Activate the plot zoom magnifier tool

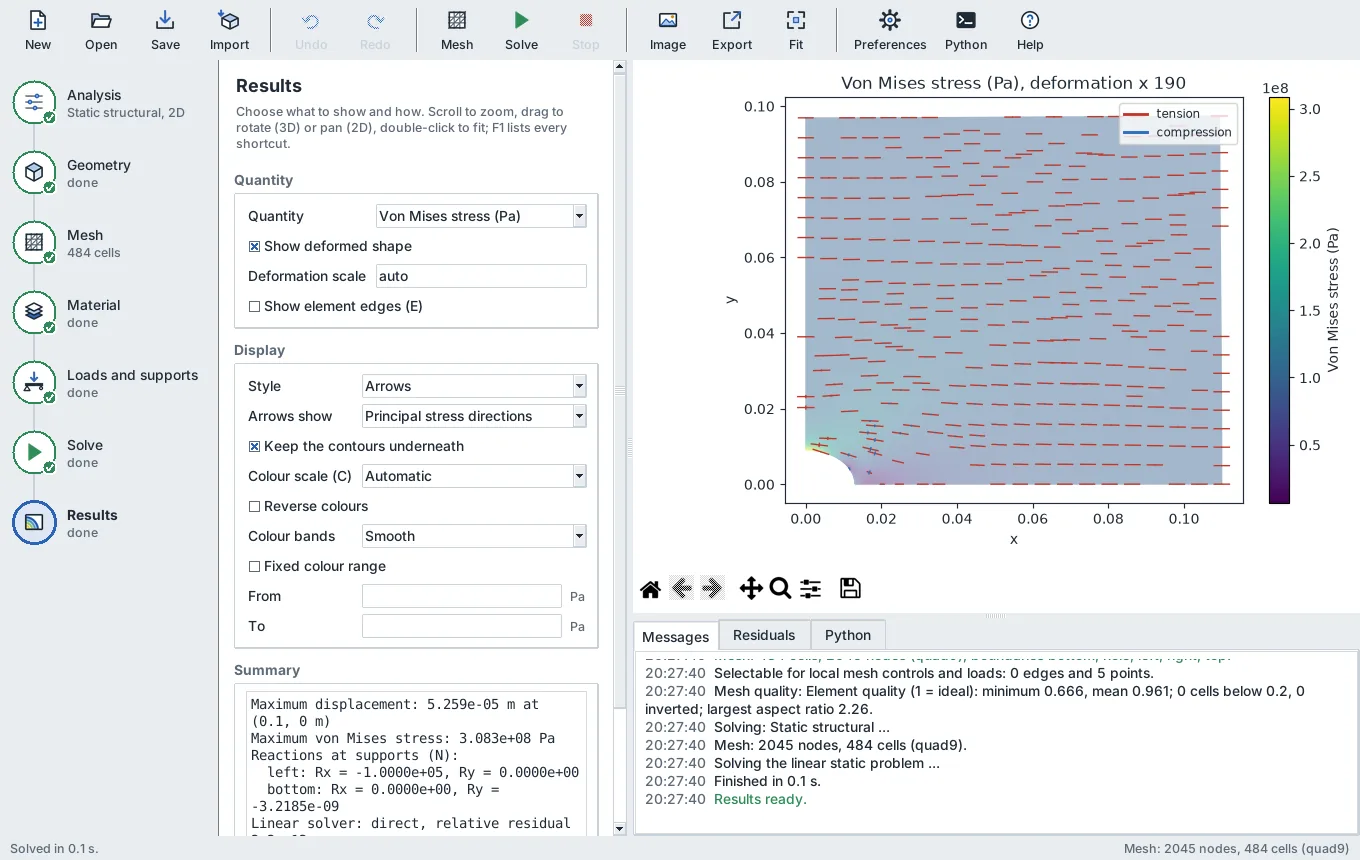coord(781,589)
